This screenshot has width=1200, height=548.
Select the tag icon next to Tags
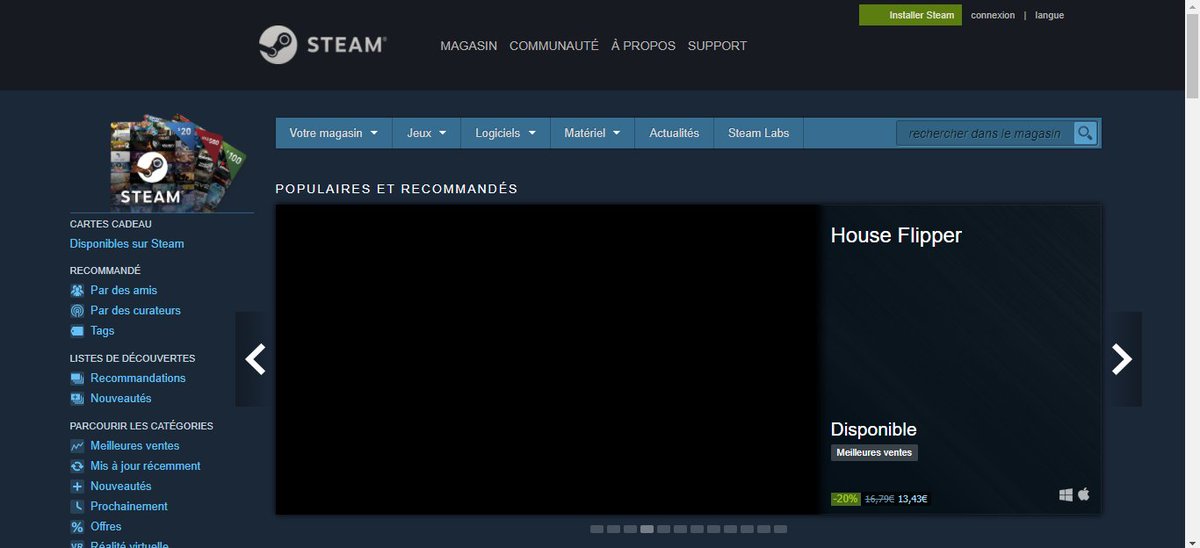[x=77, y=331]
